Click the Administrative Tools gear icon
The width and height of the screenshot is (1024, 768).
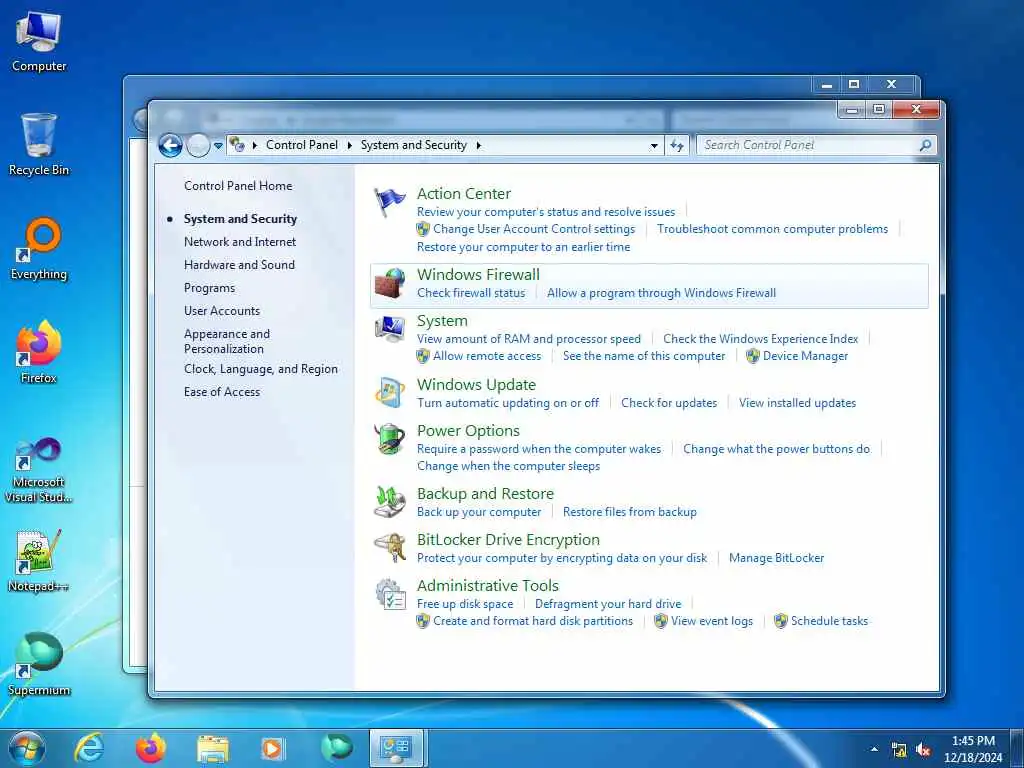pos(390,594)
